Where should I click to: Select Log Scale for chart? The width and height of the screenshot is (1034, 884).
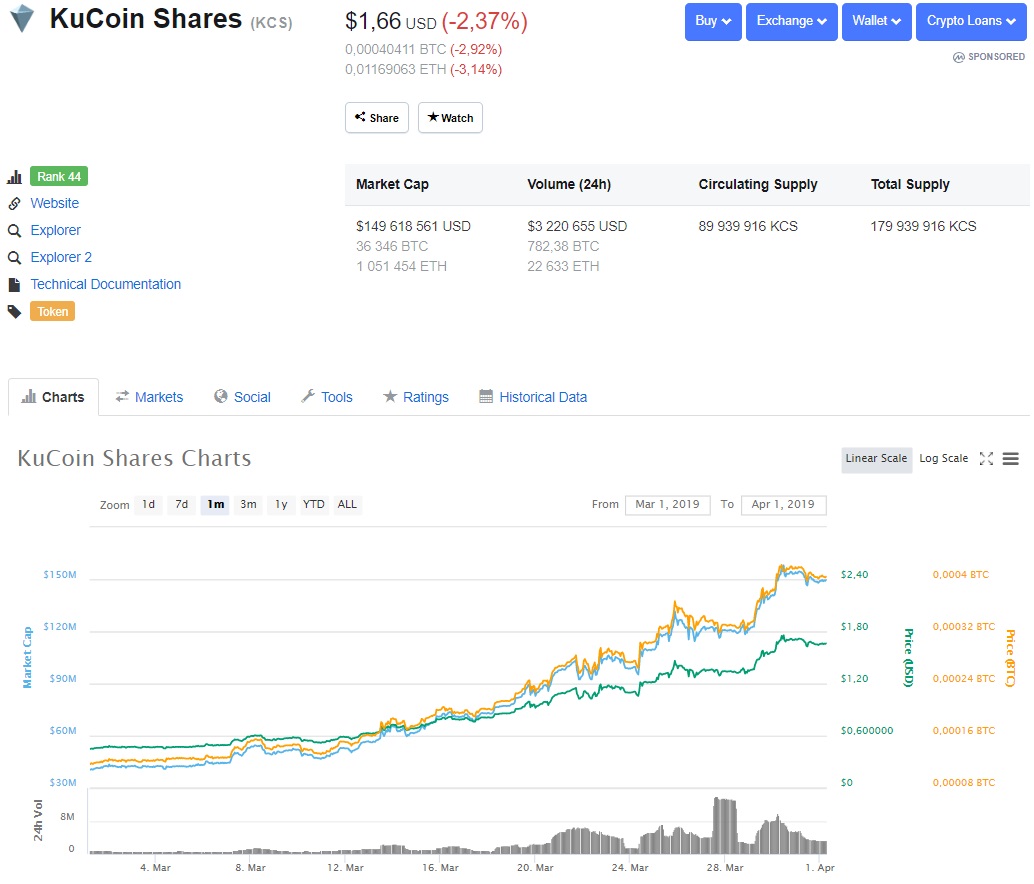click(944, 459)
